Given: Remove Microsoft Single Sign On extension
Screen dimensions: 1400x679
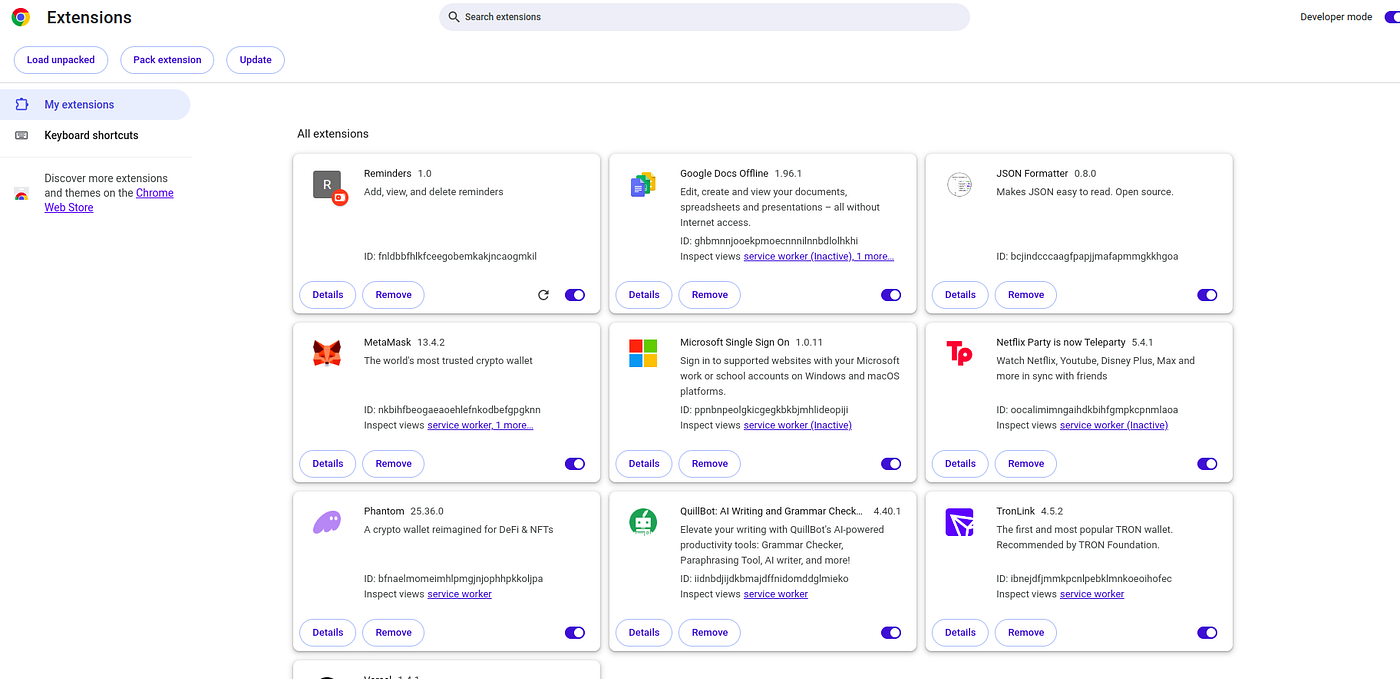Looking at the screenshot, I should point(709,464).
